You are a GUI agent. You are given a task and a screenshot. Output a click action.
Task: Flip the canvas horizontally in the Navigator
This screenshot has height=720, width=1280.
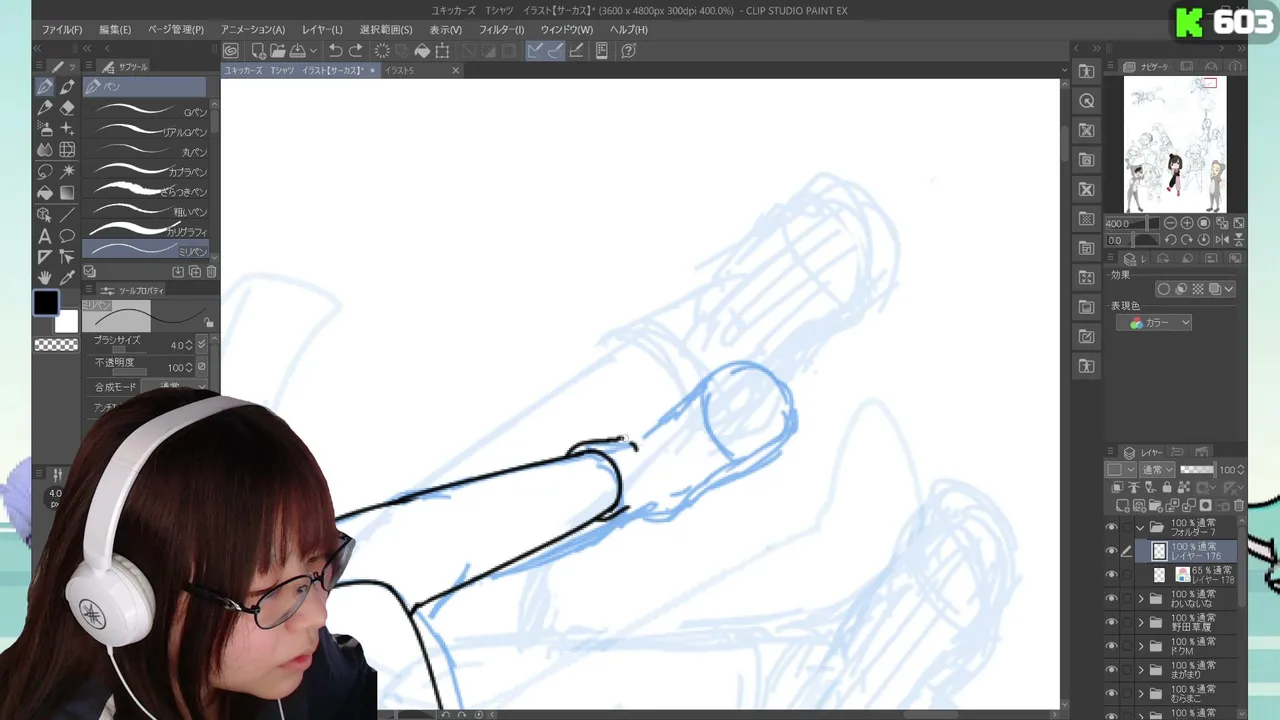click(1221, 240)
